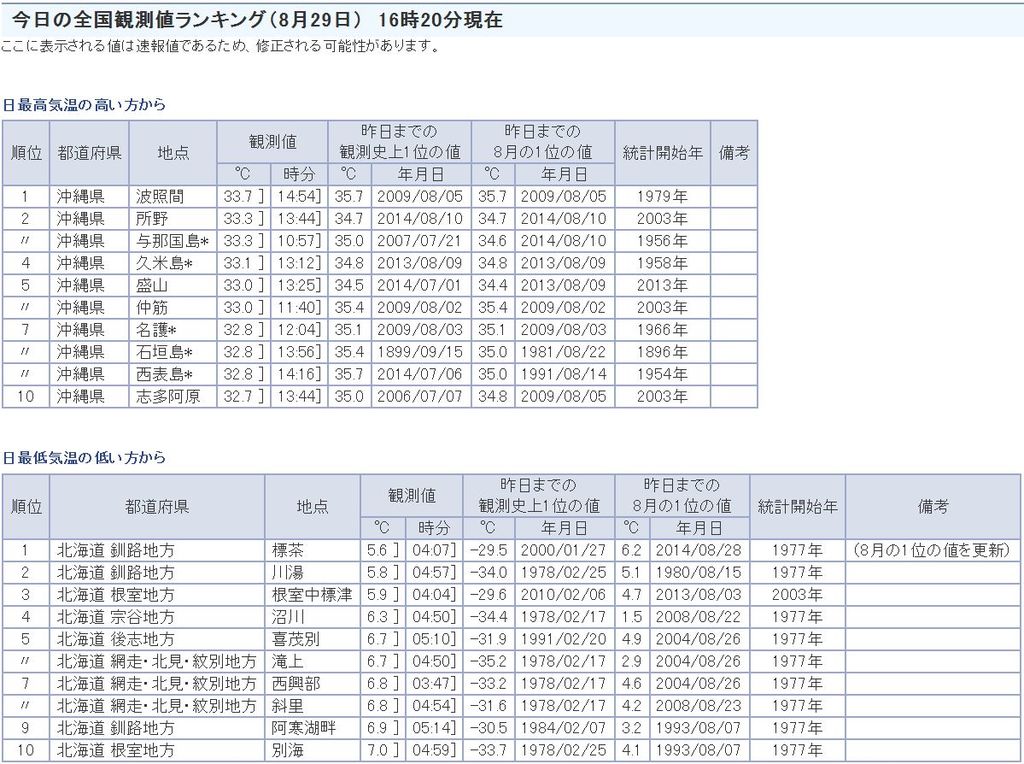Click the 別海 location entry
1024x764 pixels.
click(x=287, y=750)
